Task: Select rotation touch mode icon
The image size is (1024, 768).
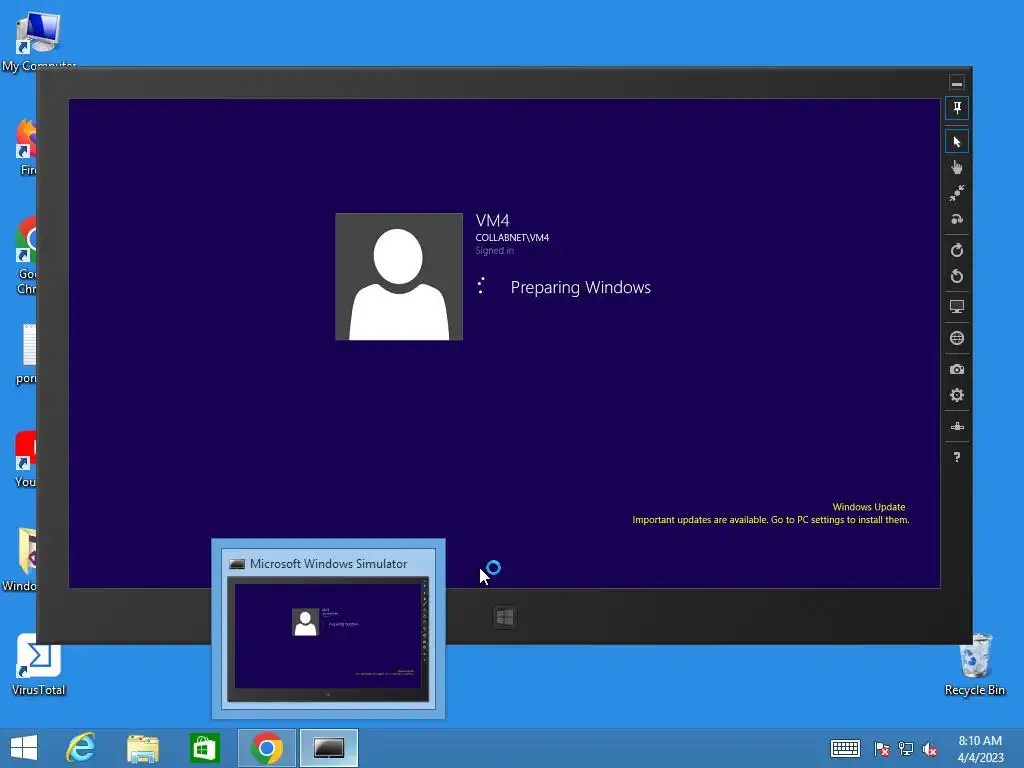Action: click(x=957, y=219)
